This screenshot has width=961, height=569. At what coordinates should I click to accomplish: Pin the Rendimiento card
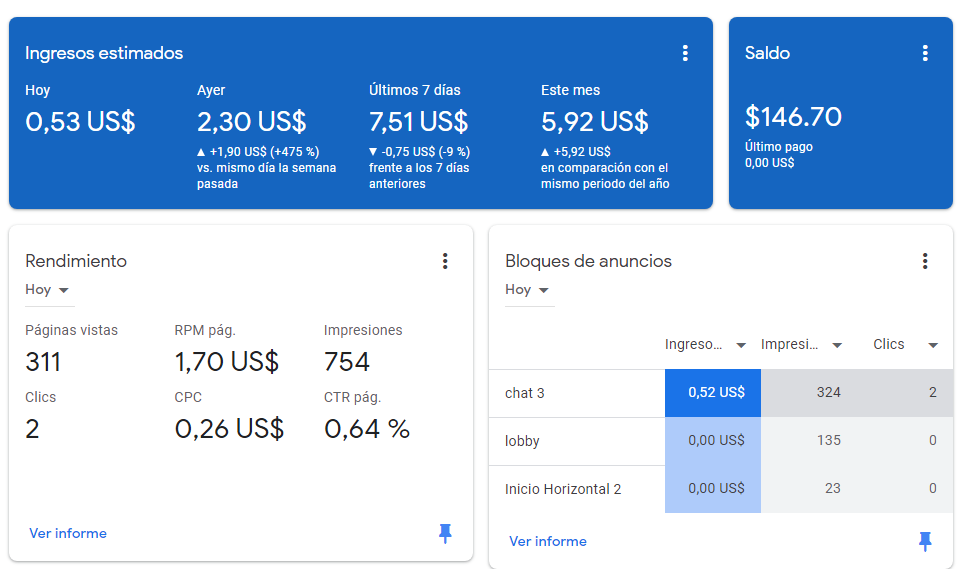pyautogui.click(x=446, y=533)
